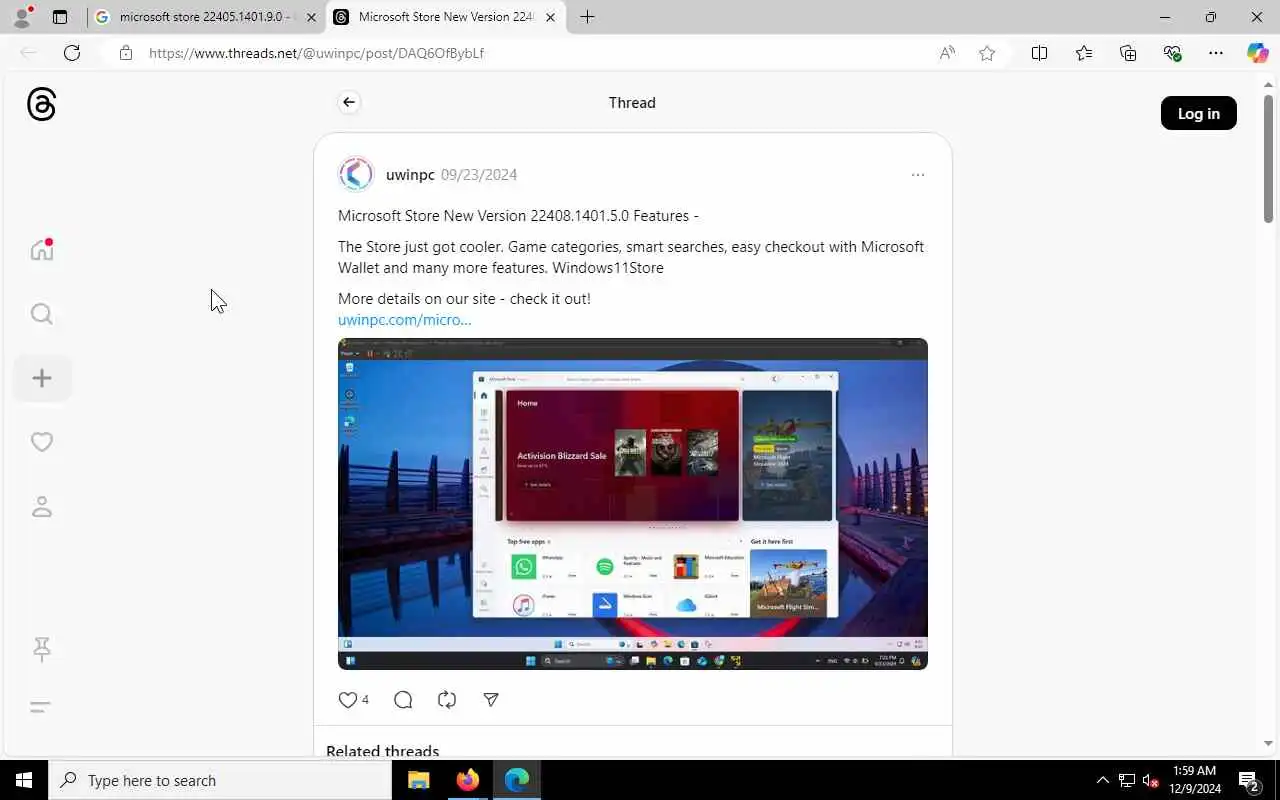Show hidden system tray icons
Viewport: 1280px width, 800px height.
pos(1103,780)
